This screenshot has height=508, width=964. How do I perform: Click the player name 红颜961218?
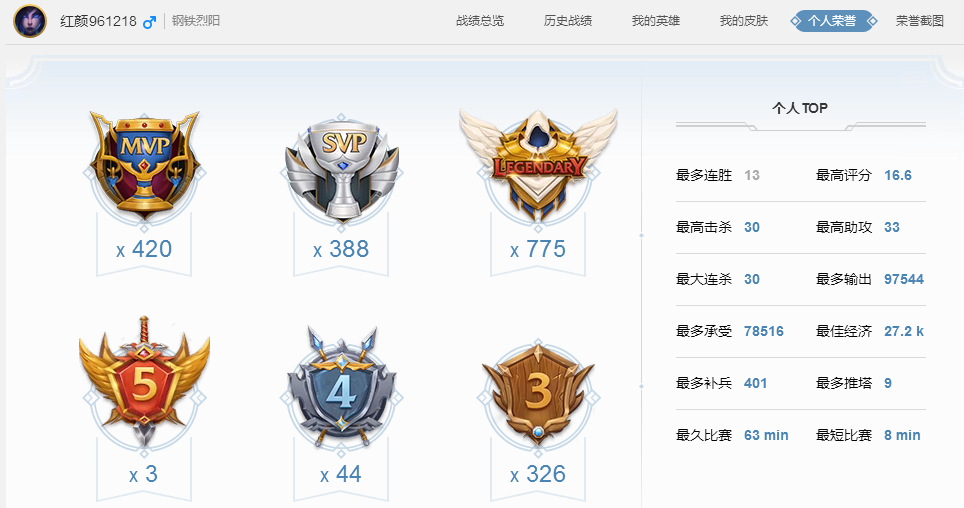98,22
